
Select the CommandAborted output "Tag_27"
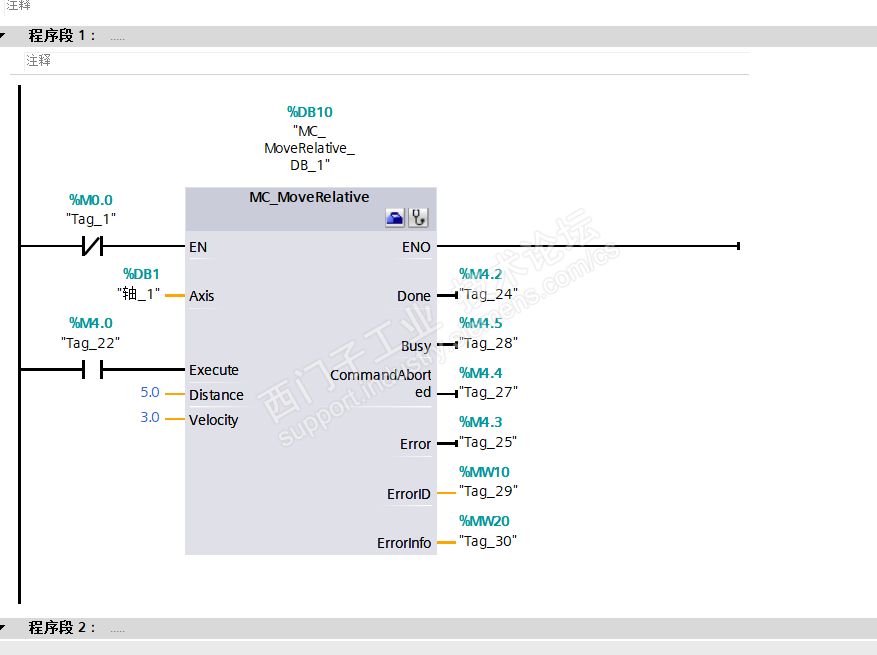[x=488, y=392]
